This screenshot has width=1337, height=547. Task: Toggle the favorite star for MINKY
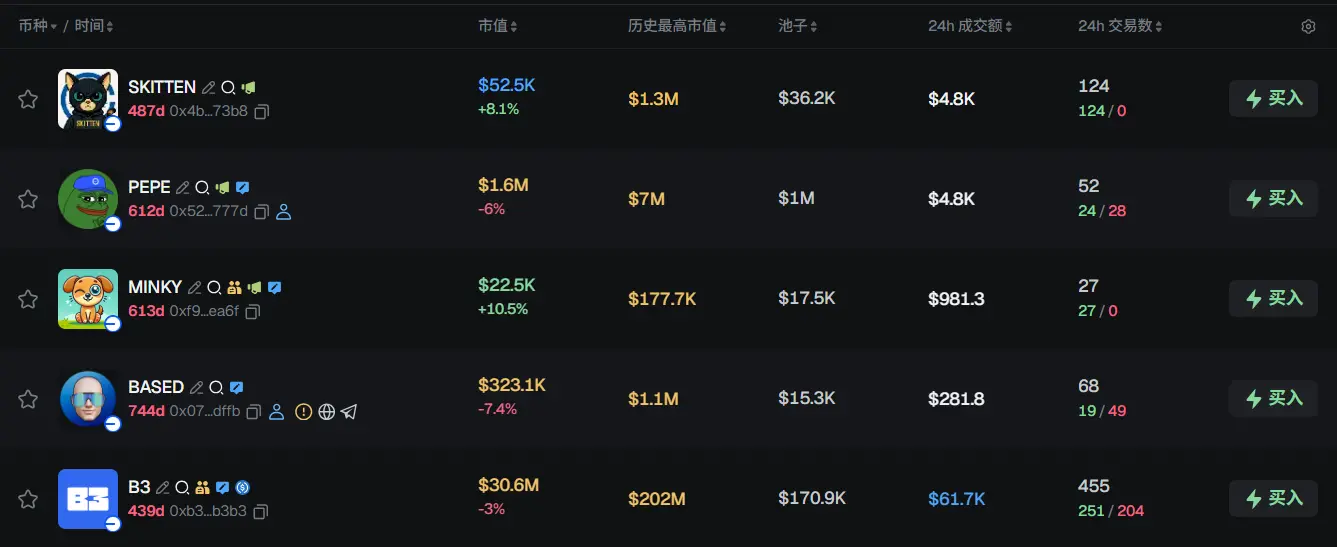pyautogui.click(x=28, y=299)
